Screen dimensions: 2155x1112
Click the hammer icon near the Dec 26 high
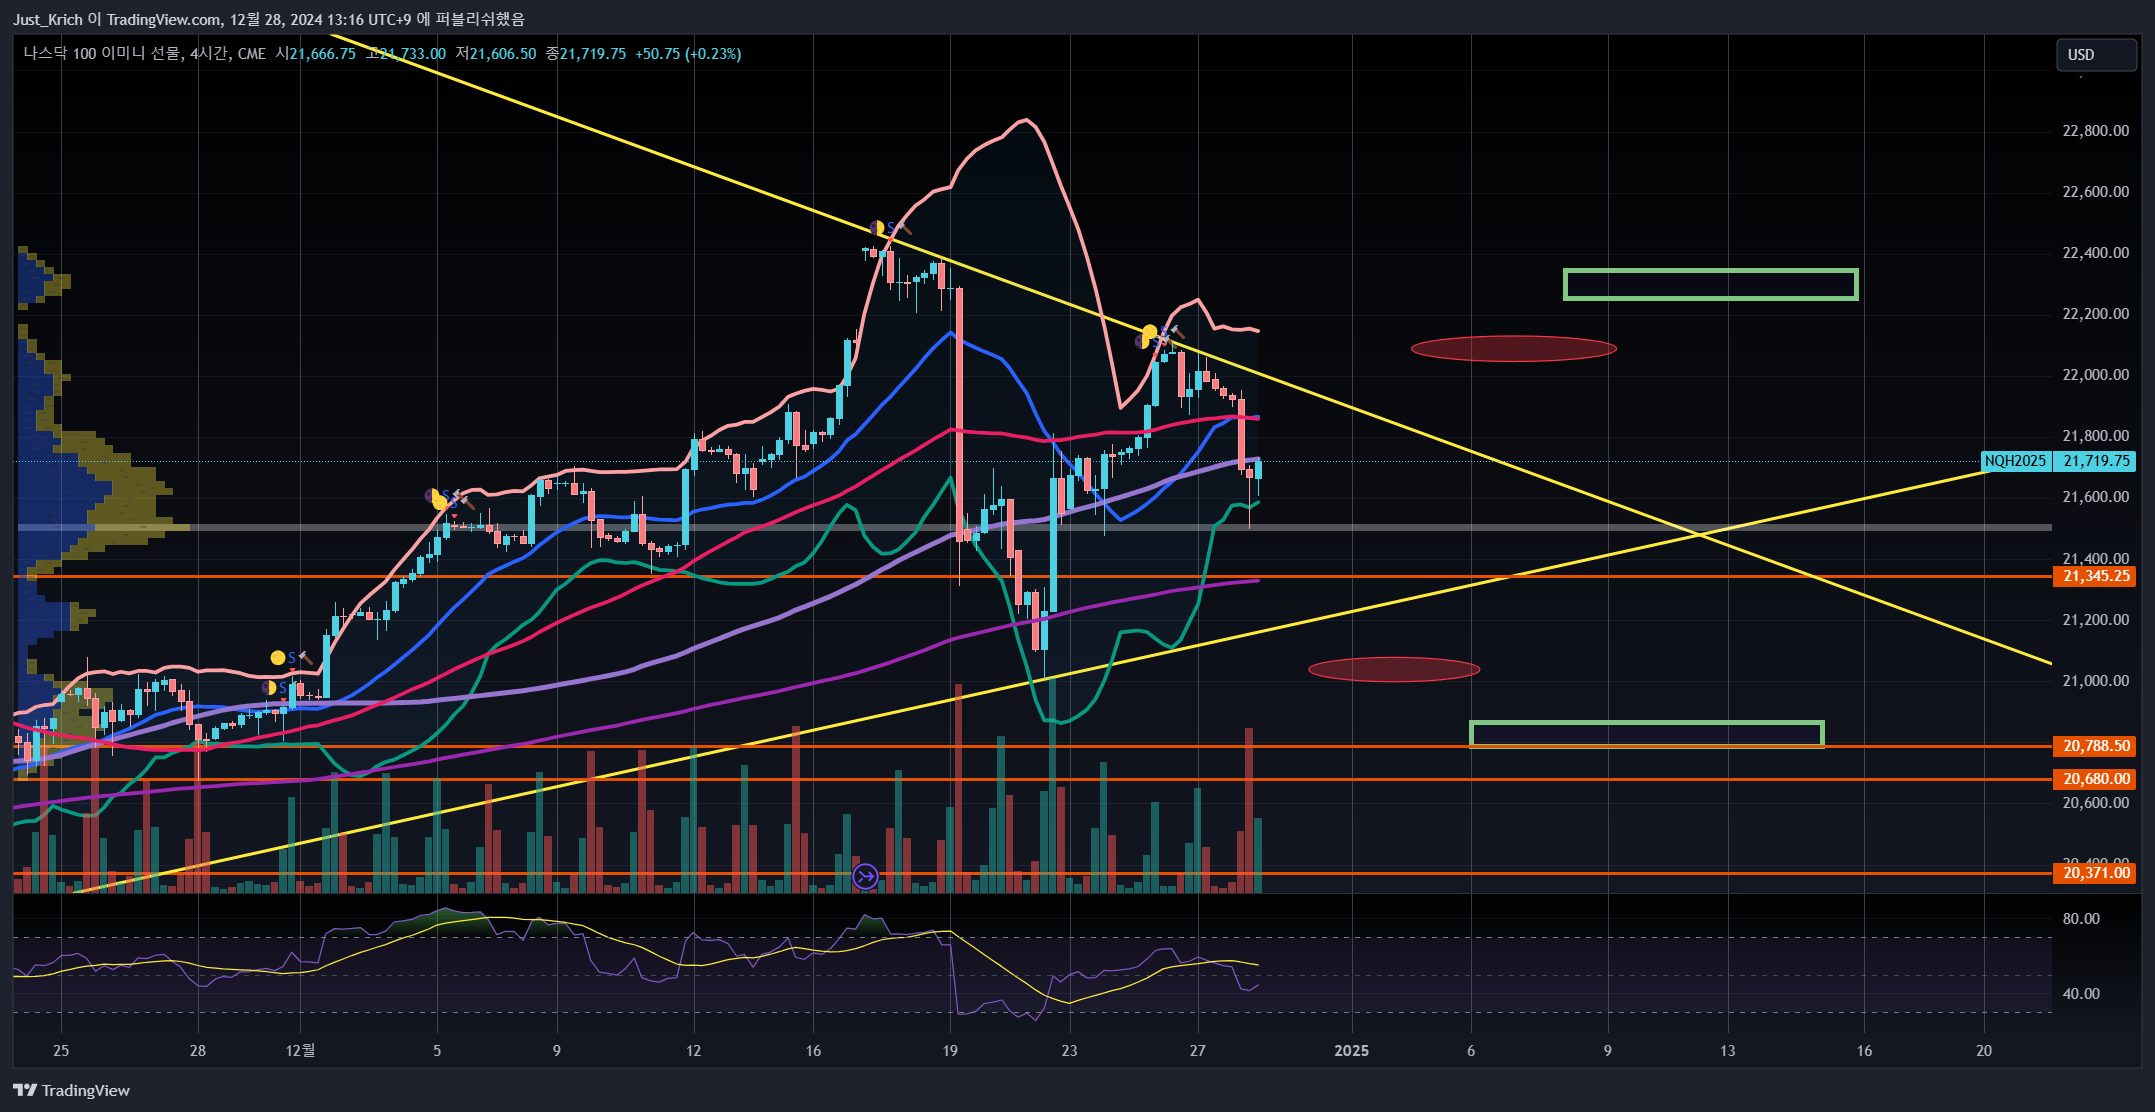click(x=1176, y=332)
